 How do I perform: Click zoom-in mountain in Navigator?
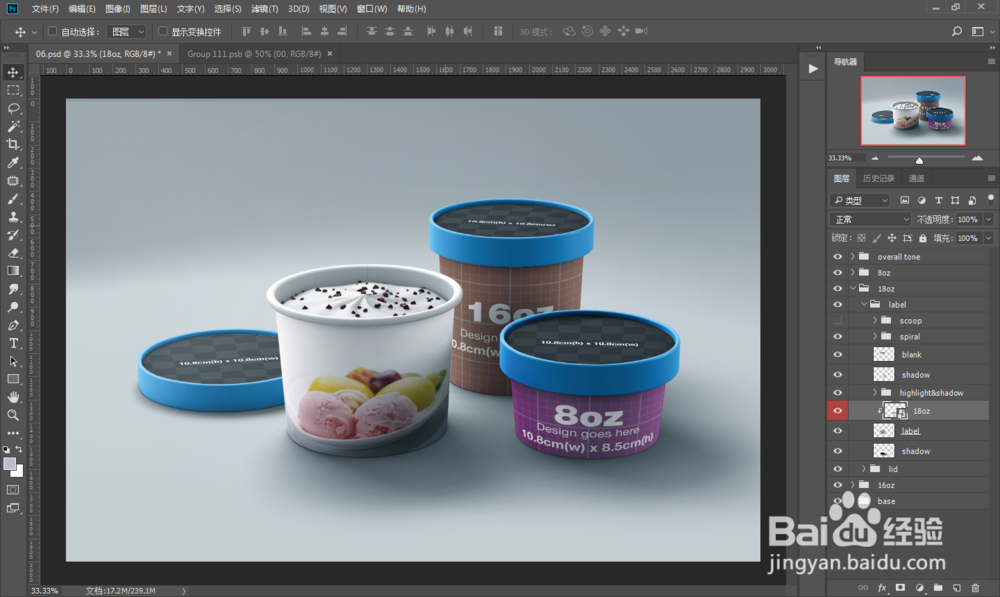pos(977,158)
